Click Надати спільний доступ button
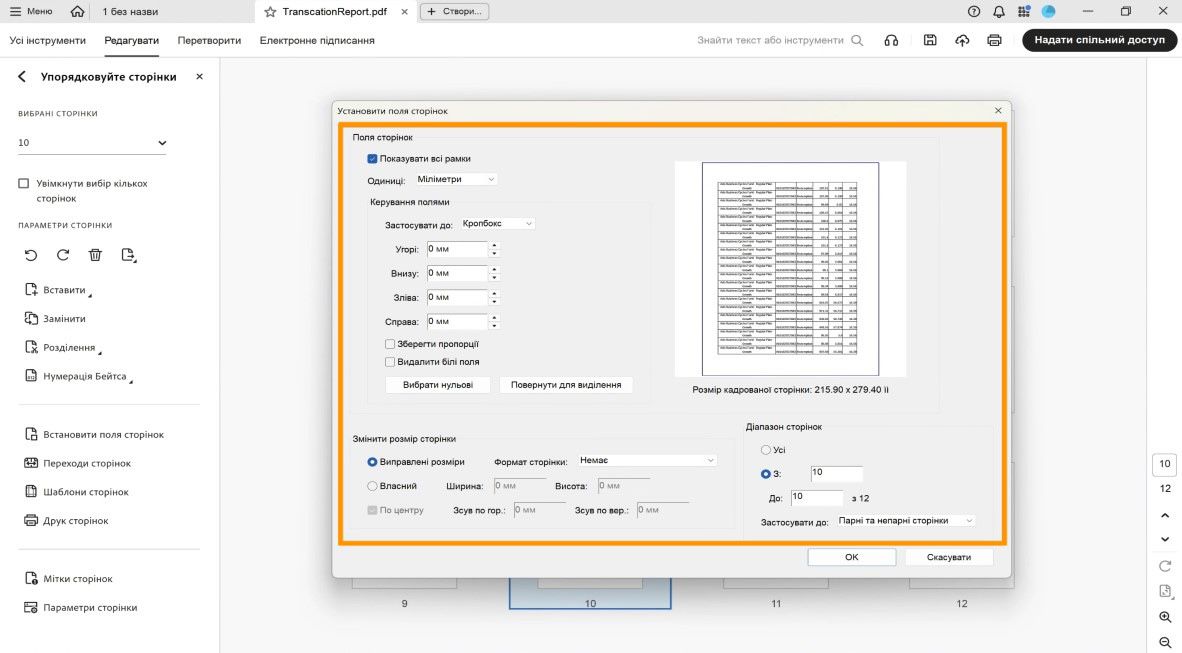Screen dimensions: 1182x653 [1100, 40]
